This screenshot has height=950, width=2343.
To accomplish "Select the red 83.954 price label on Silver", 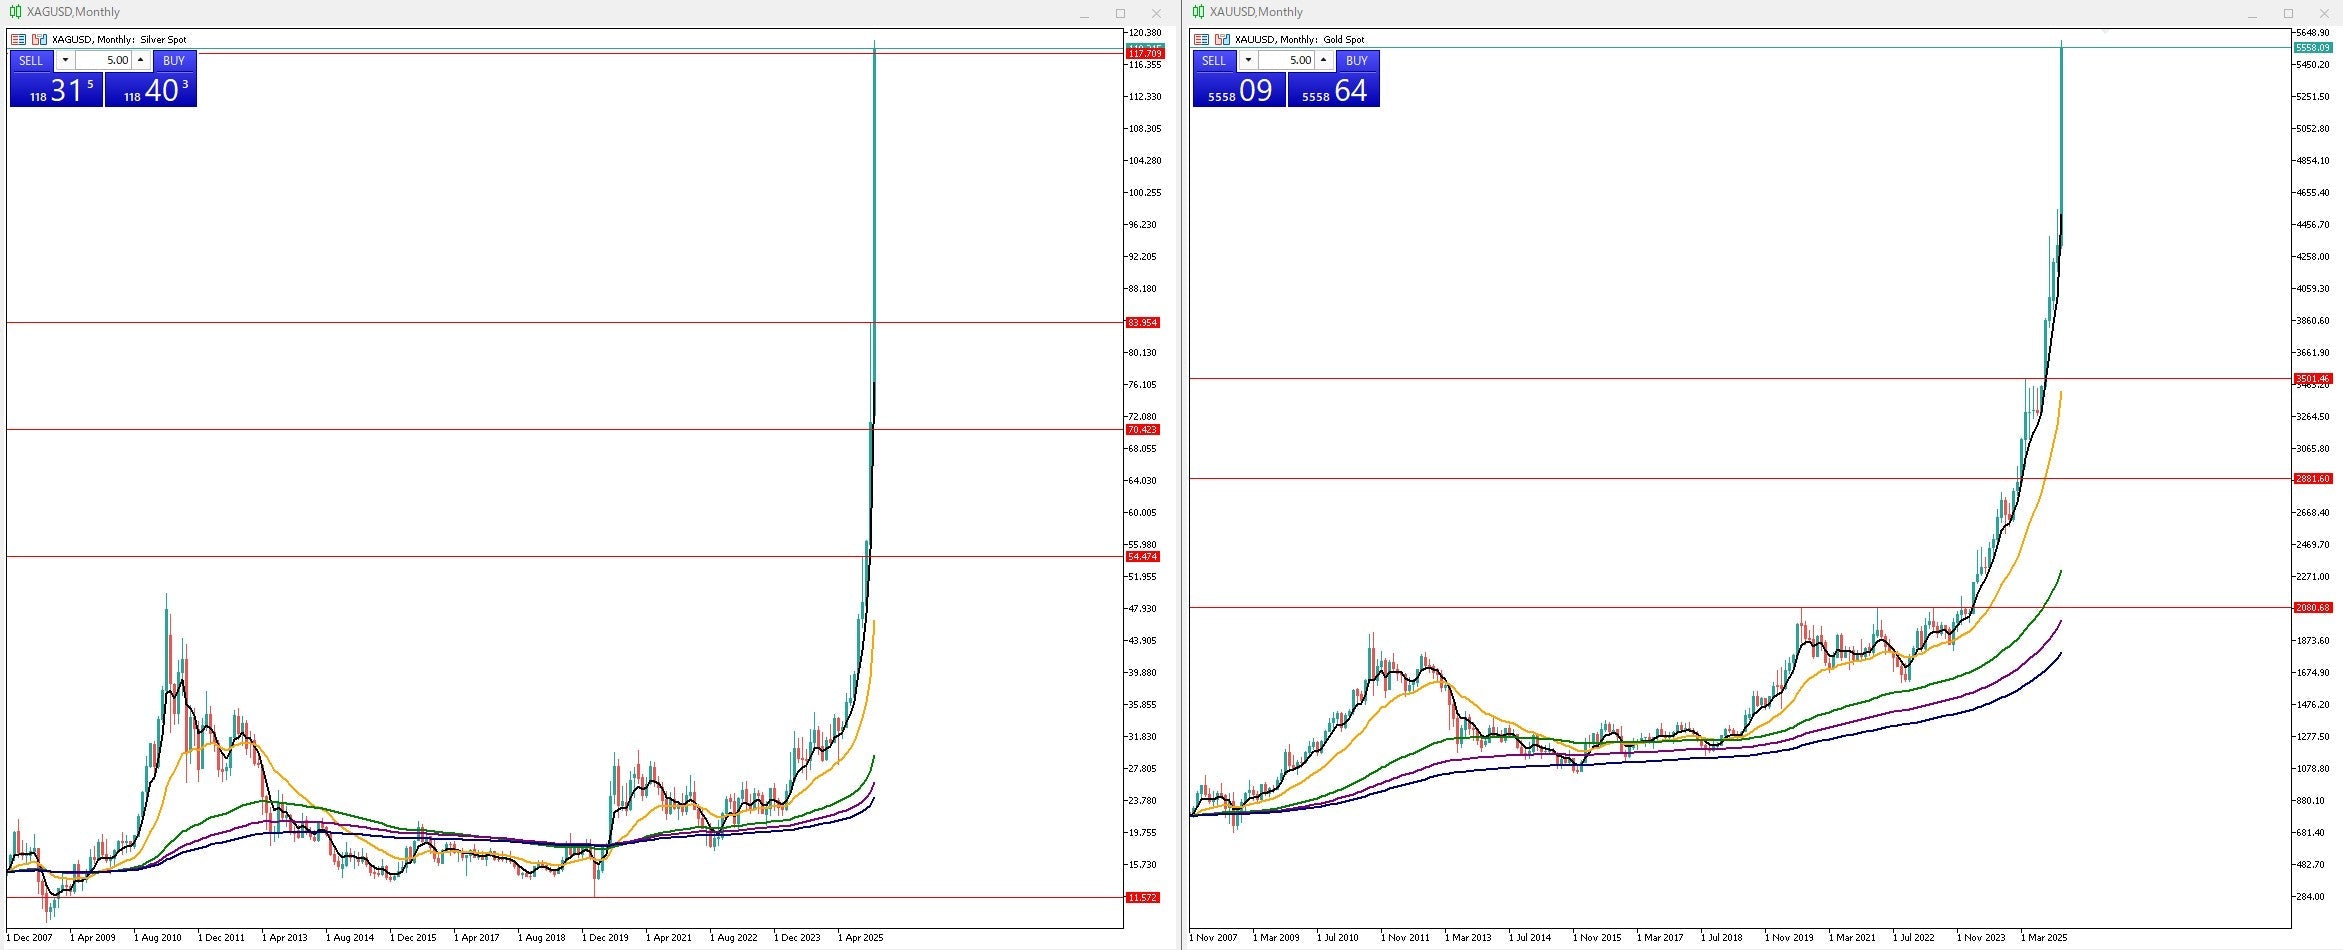I will 1142,323.
